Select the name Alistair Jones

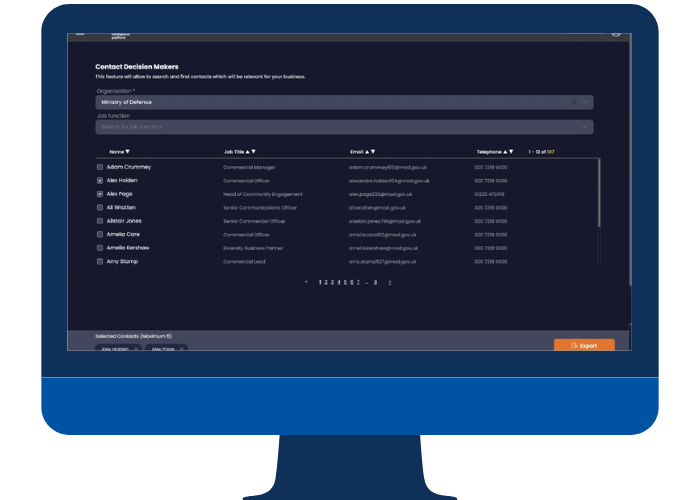pyautogui.click(x=124, y=221)
